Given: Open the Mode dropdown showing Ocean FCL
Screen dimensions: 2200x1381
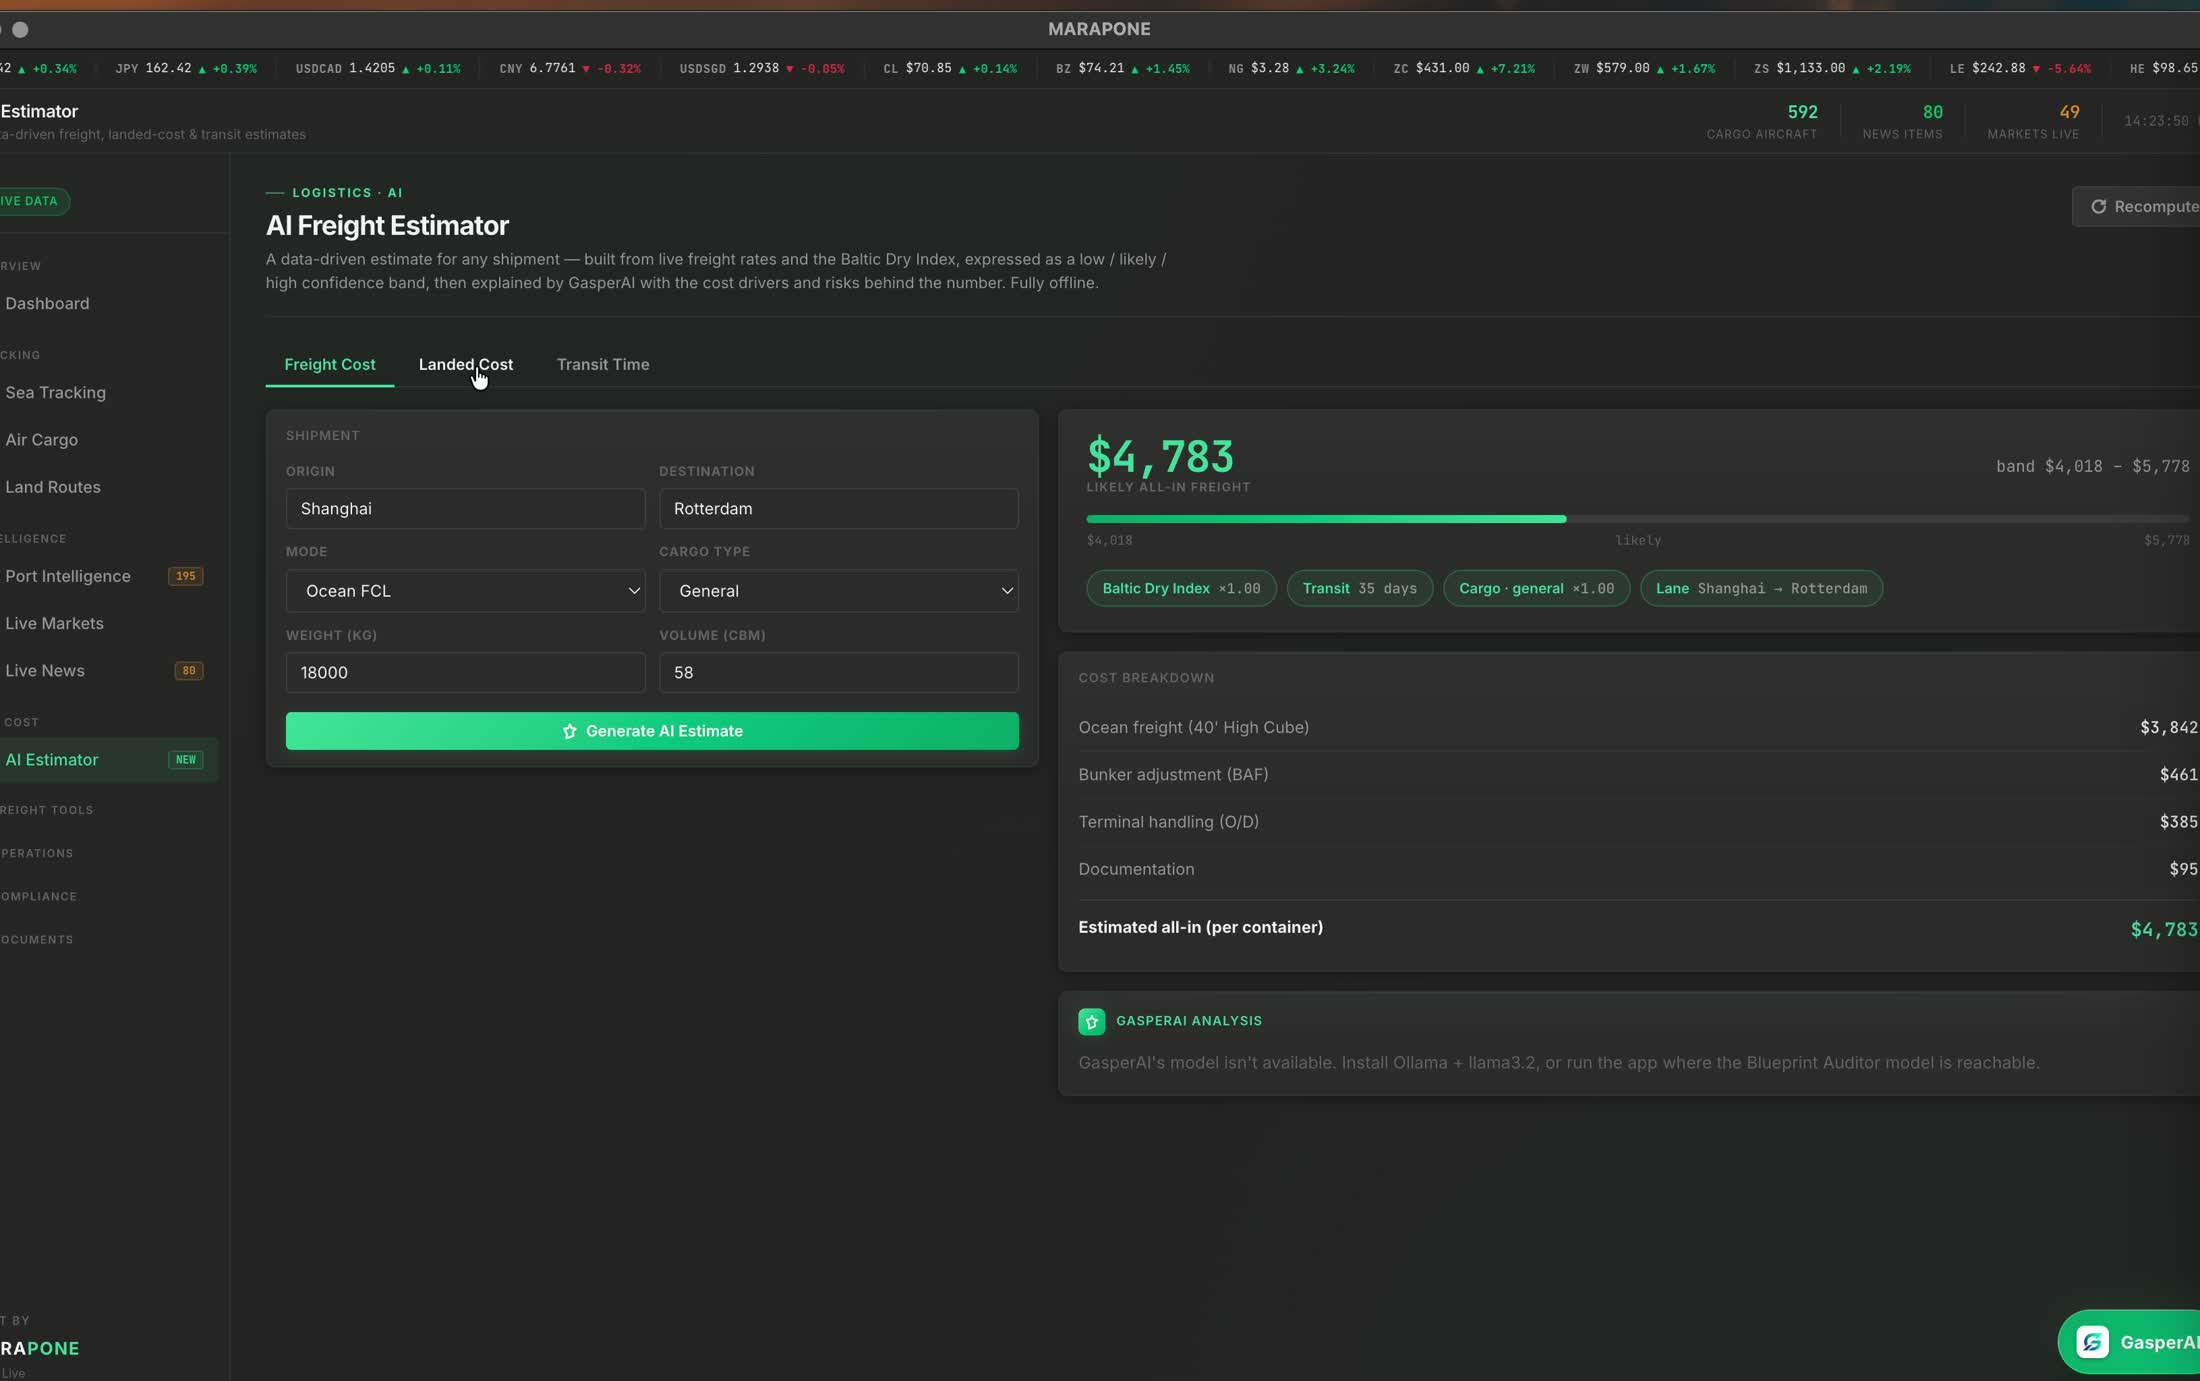Looking at the screenshot, I should (x=465, y=591).
